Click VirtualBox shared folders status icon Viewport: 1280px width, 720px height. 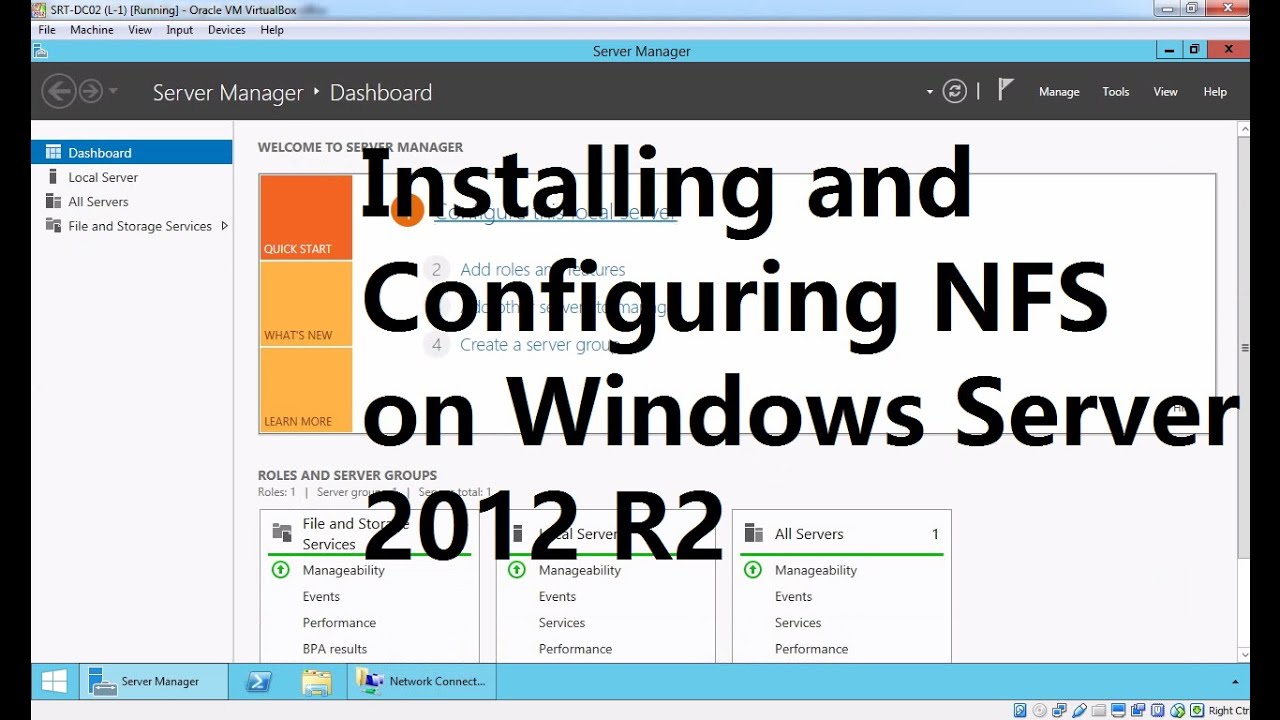point(1099,710)
